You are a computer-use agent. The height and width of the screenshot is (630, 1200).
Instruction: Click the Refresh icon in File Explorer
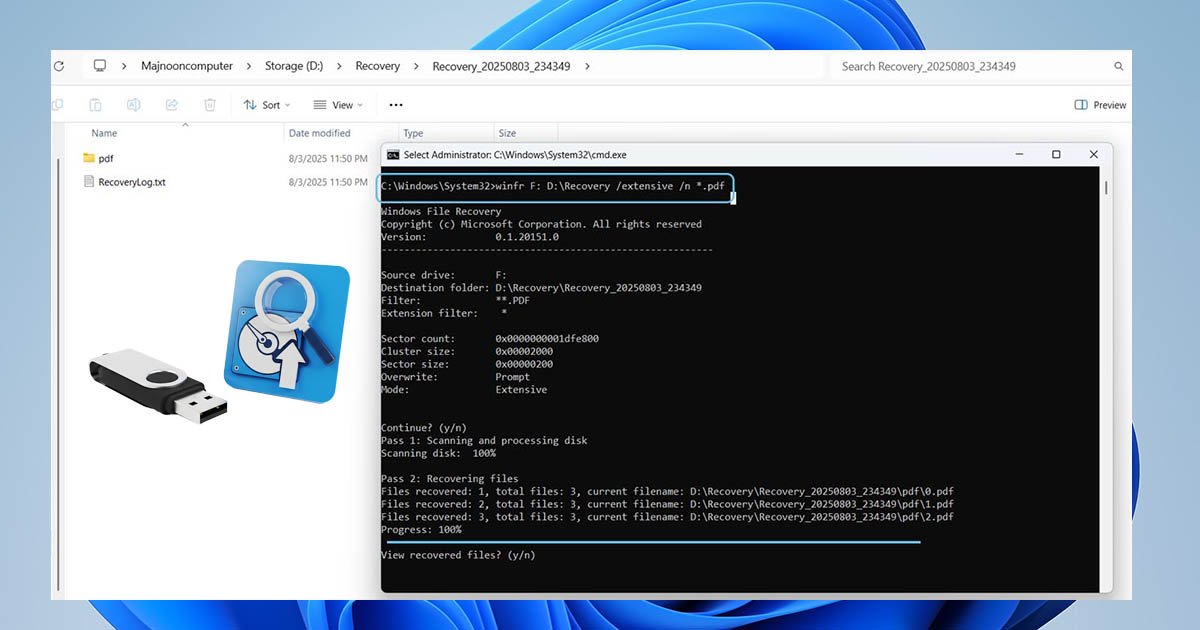tap(59, 66)
